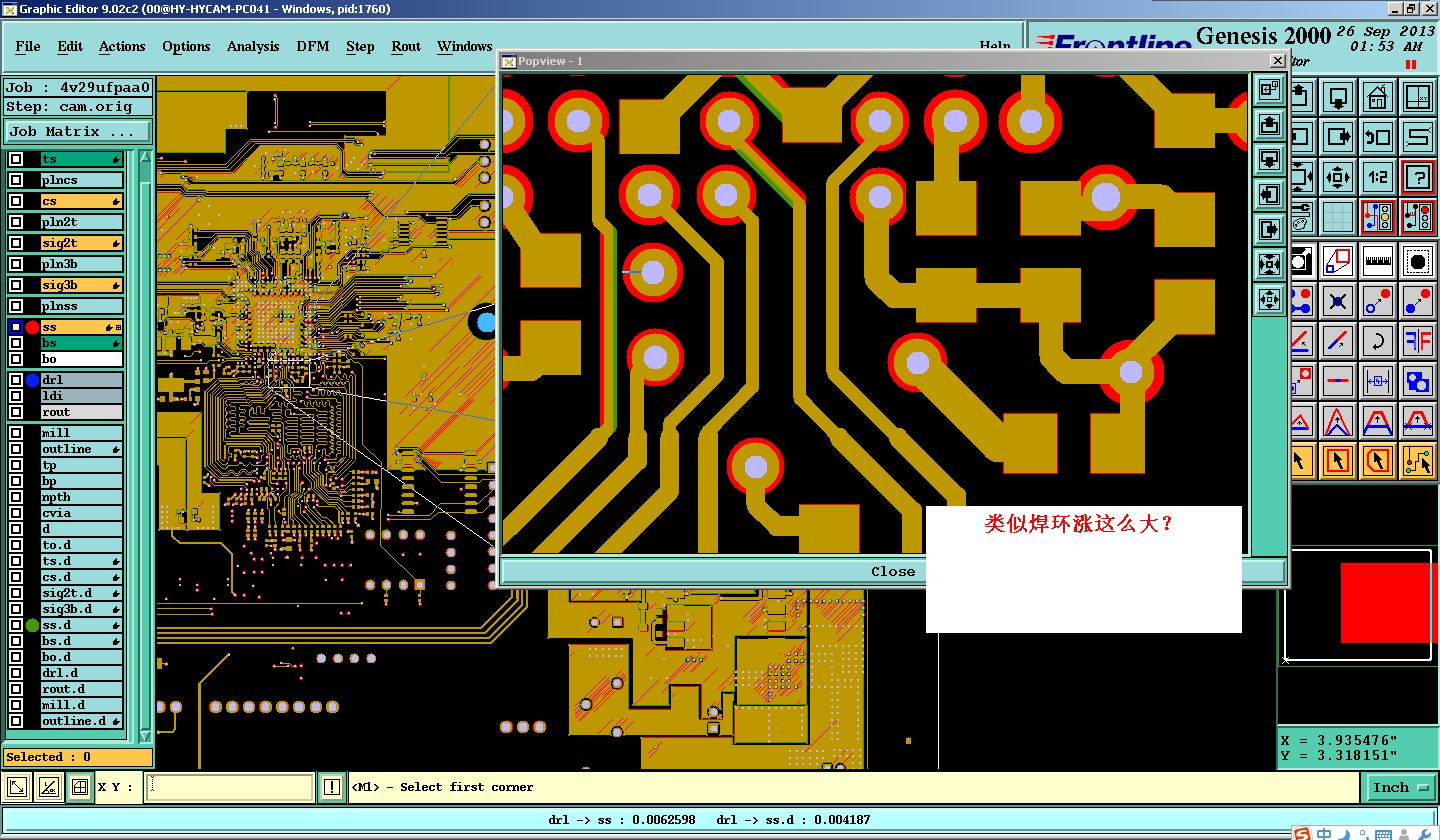This screenshot has width=1440, height=840.
Task: Select the bo layer name
Action: pyautogui.click(x=81, y=359)
